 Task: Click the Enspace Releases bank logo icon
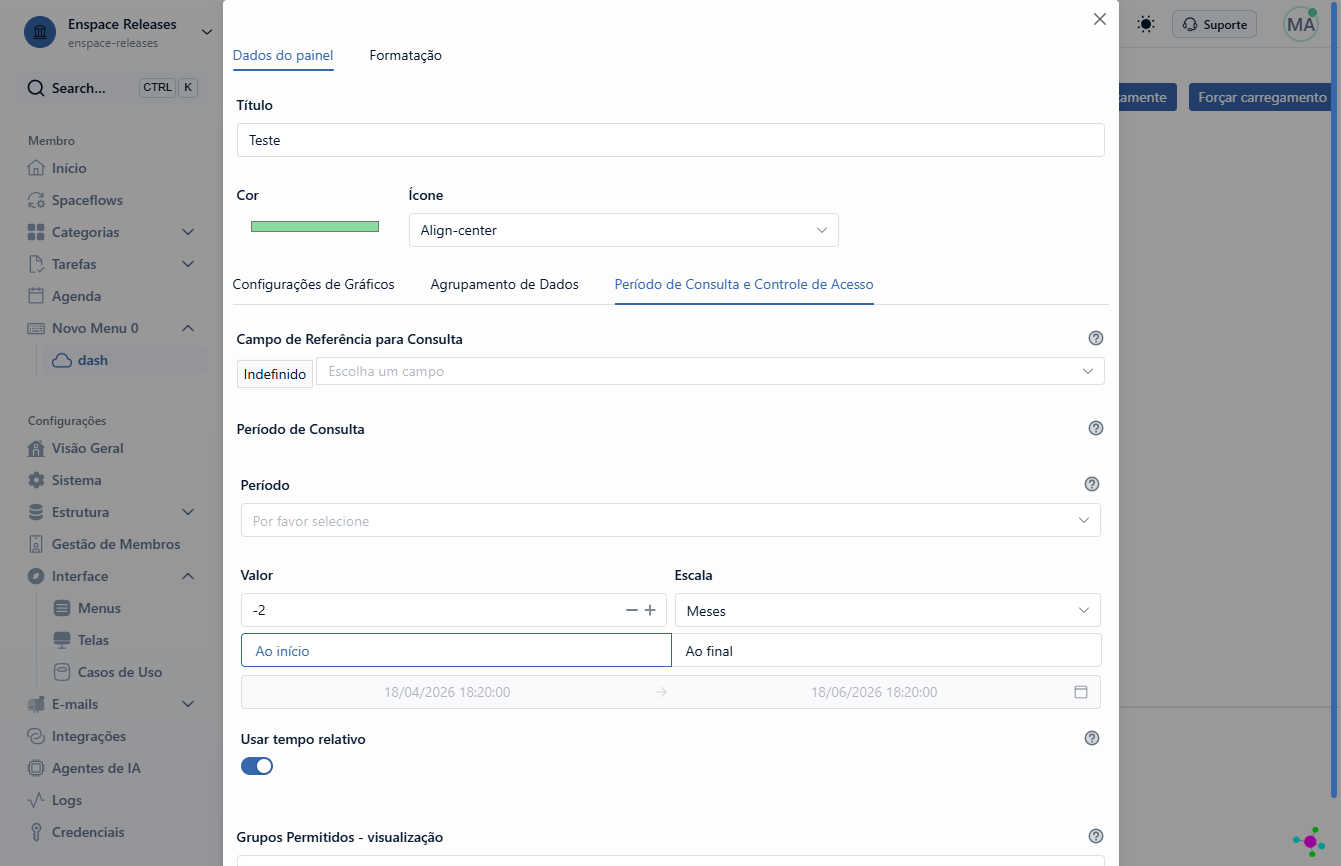coord(39,32)
